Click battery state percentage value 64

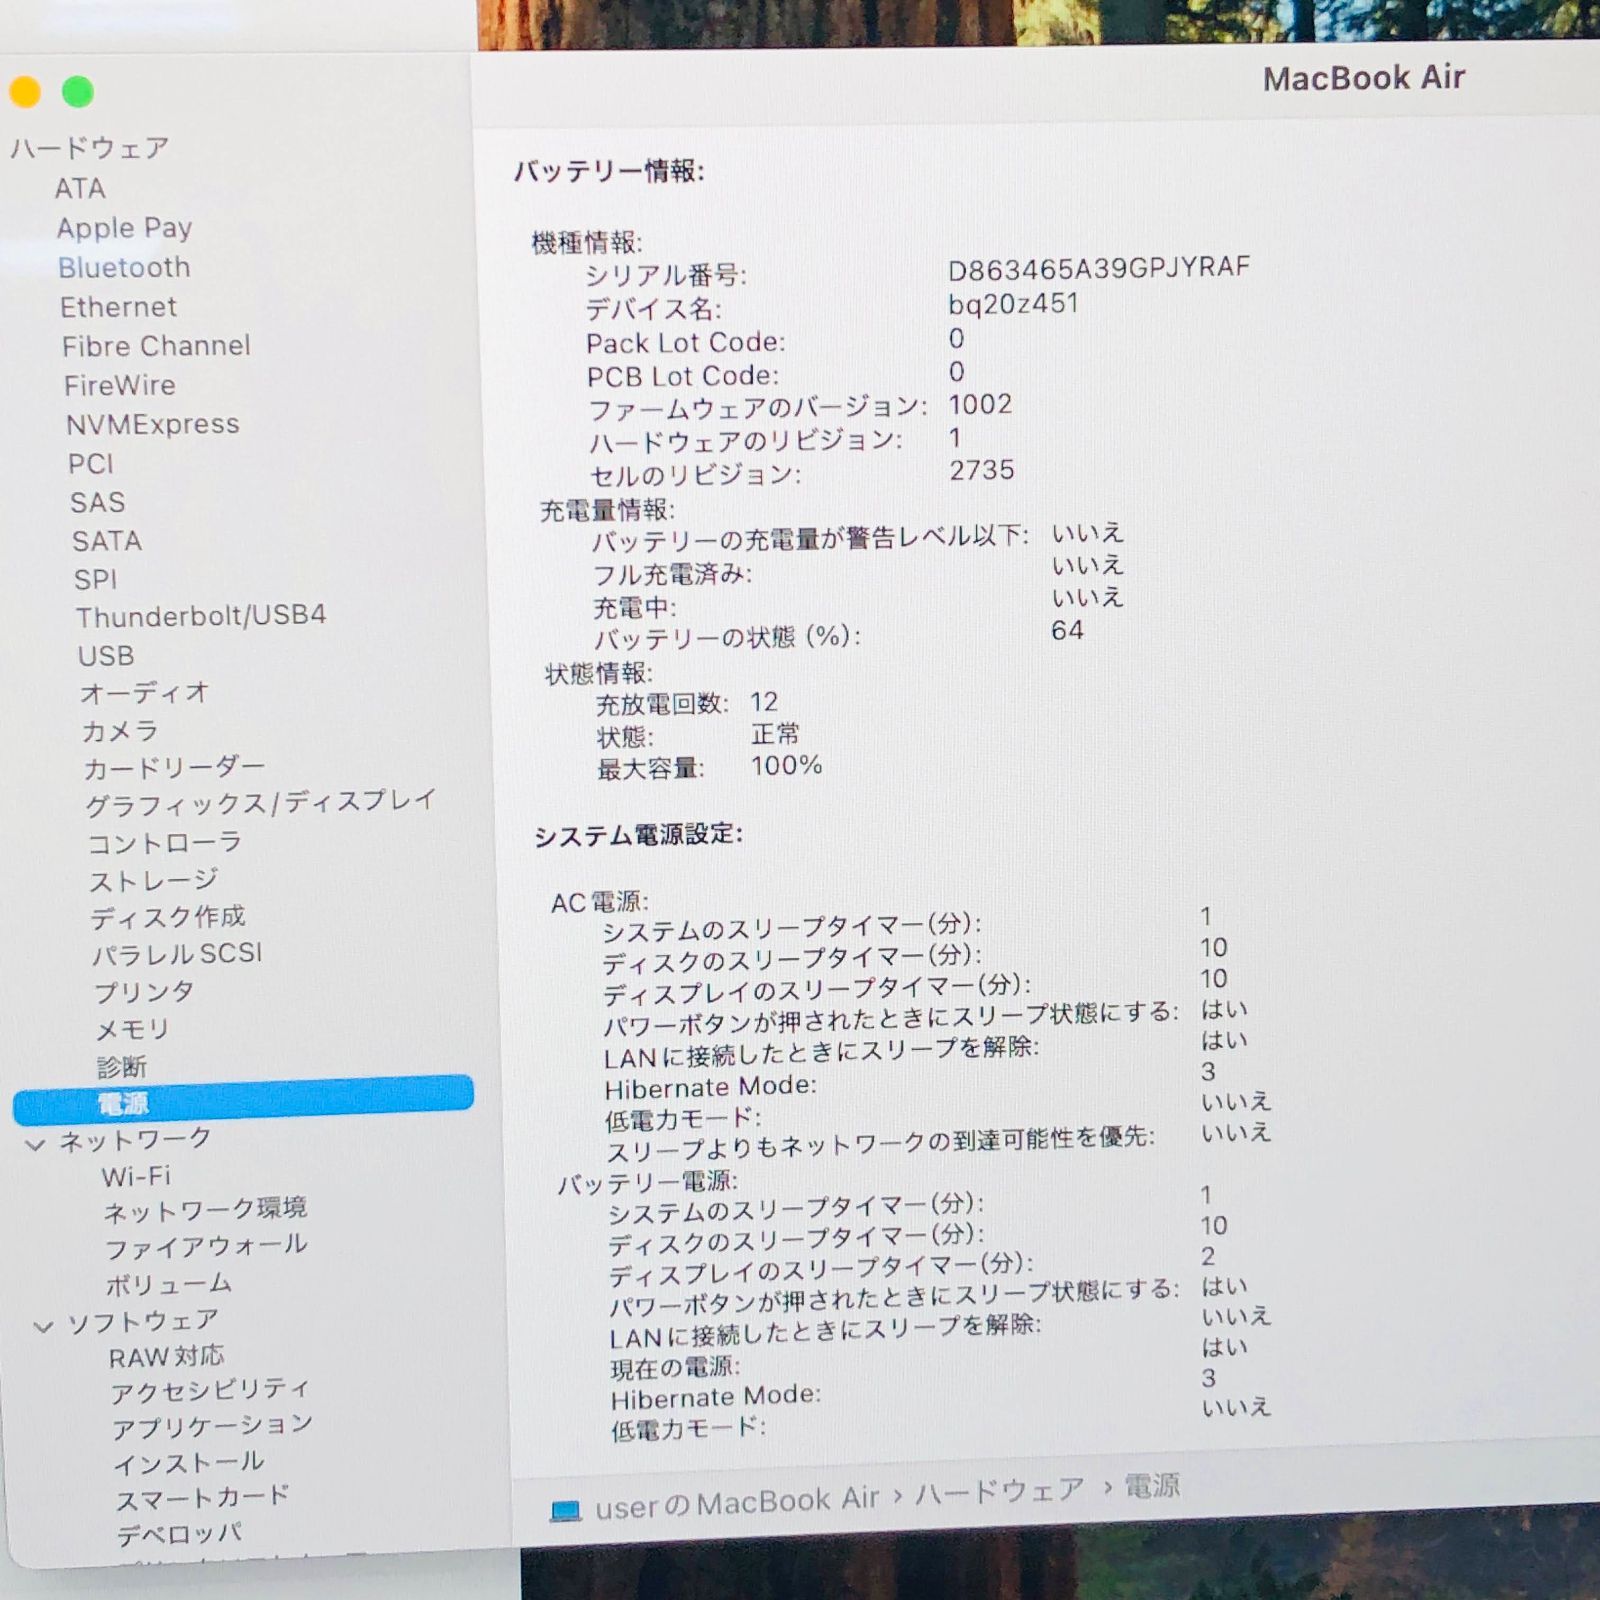tap(1067, 630)
